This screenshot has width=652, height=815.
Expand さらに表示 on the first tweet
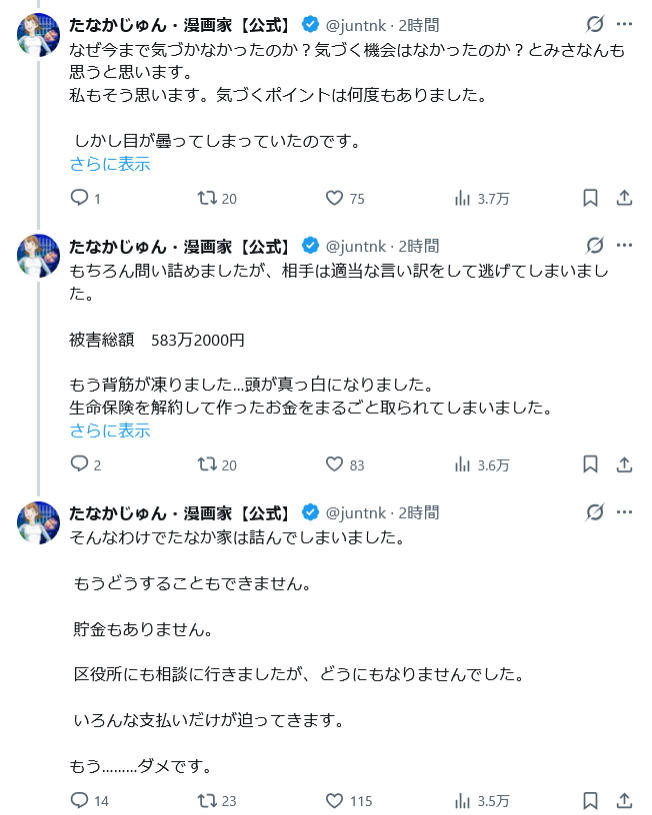(x=110, y=164)
